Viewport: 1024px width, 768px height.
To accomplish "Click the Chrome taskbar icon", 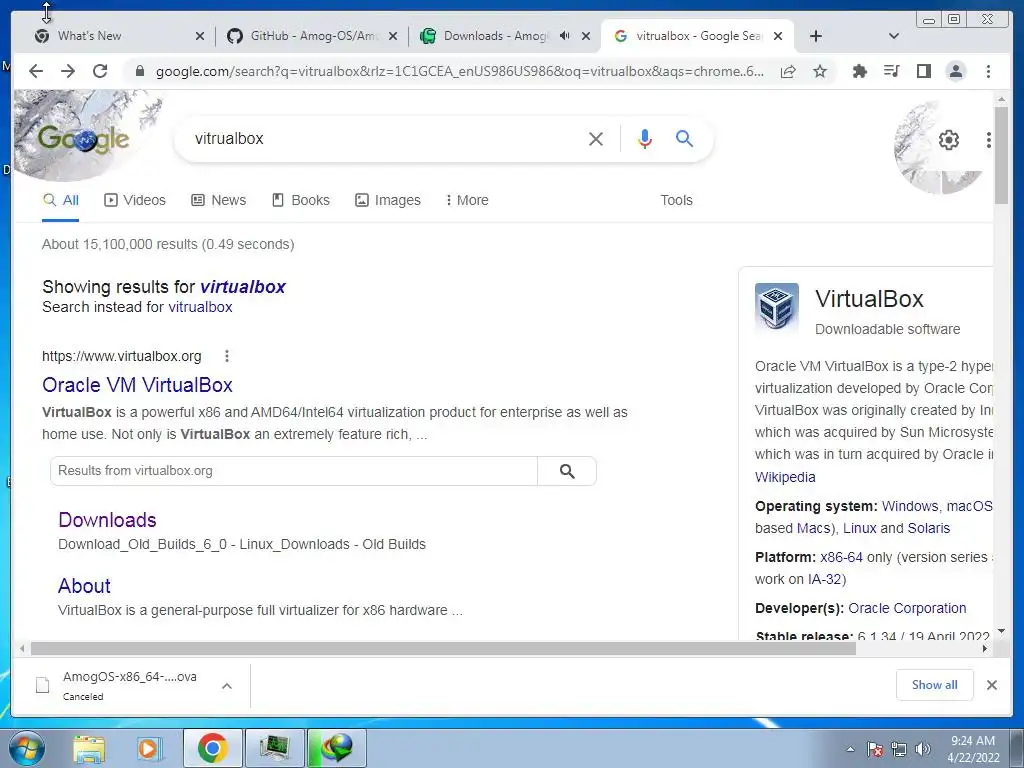I will coord(212,748).
